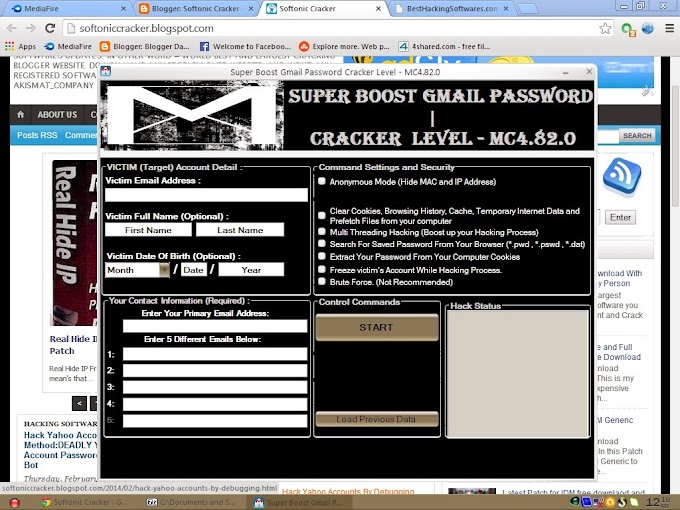Click the Date field for birth date
Screen dimensions: 680x510
(193, 270)
